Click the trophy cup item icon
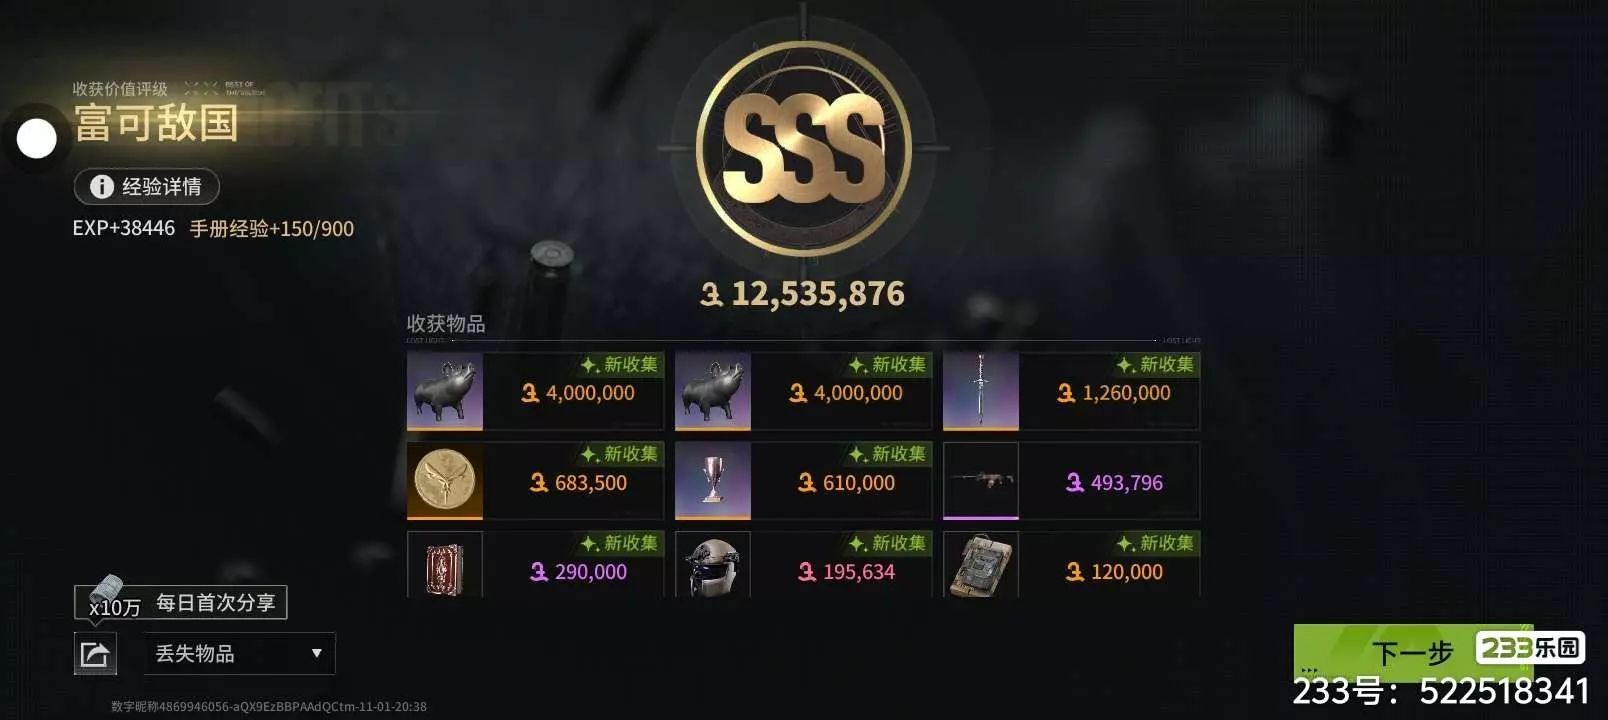The height and width of the screenshot is (720, 1608). (x=712, y=481)
